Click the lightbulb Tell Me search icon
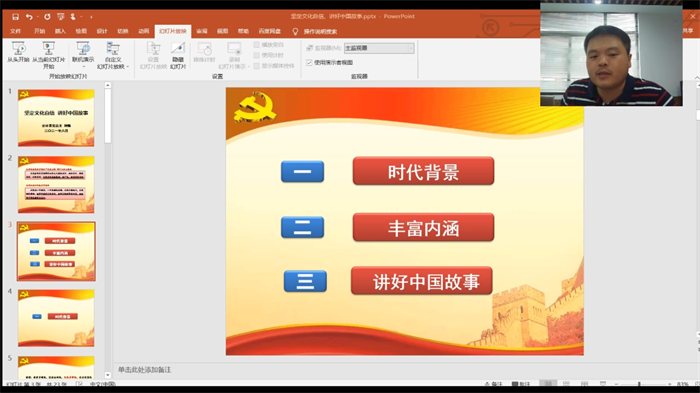Image resolution: width=700 pixels, height=393 pixels. [x=295, y=31]
